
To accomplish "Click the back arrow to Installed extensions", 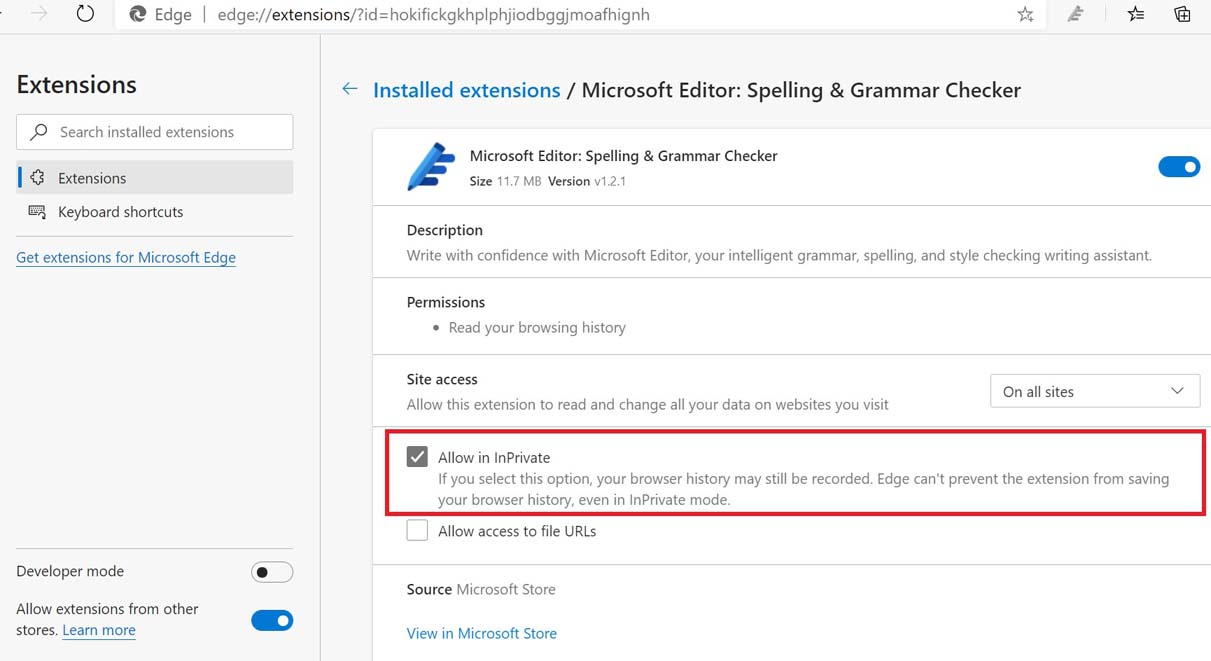I will click(x=350, y=89).
